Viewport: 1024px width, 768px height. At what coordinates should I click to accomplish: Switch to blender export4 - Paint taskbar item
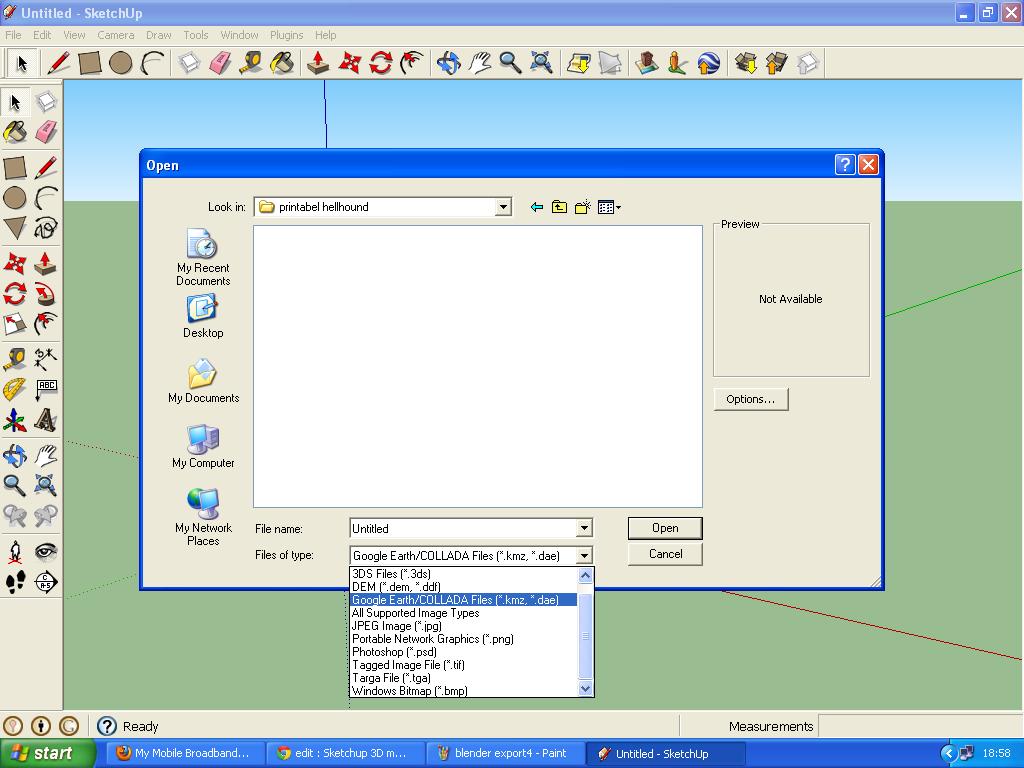point(503,753)
